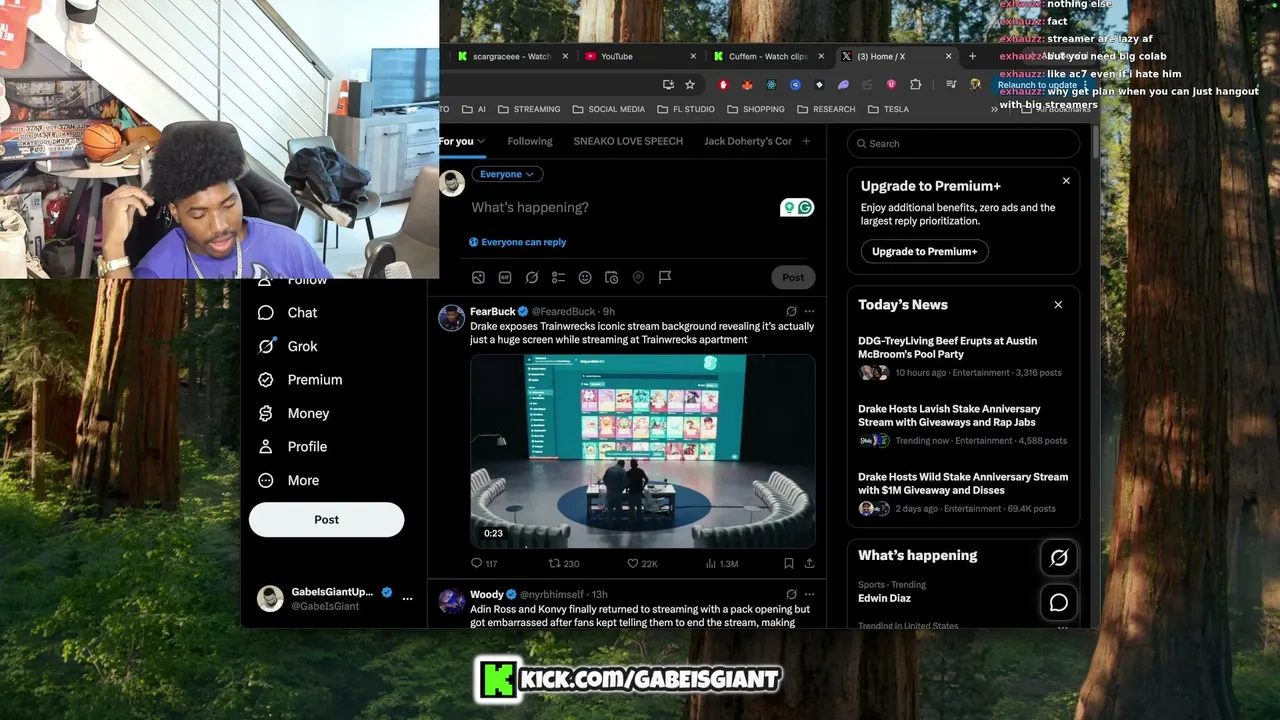Focus the X Search field
The height and width of the screenshot is (720, 1280).
click(963, 144)
